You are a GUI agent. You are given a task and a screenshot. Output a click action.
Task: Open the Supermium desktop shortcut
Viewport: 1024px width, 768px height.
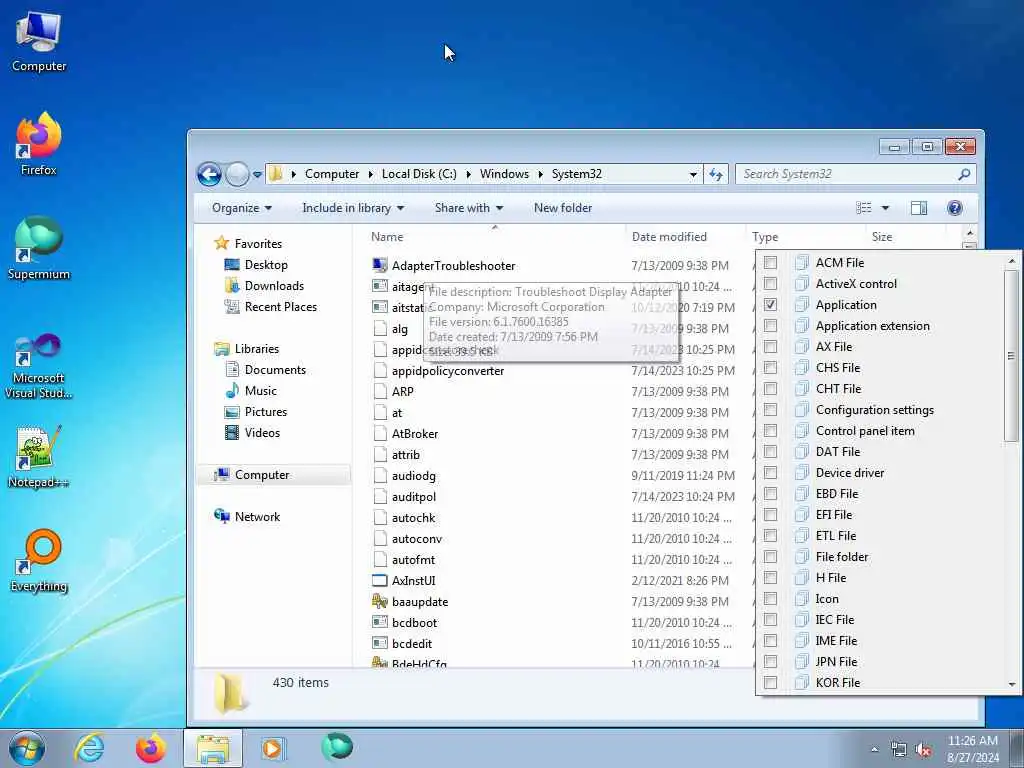pos(39,248)
